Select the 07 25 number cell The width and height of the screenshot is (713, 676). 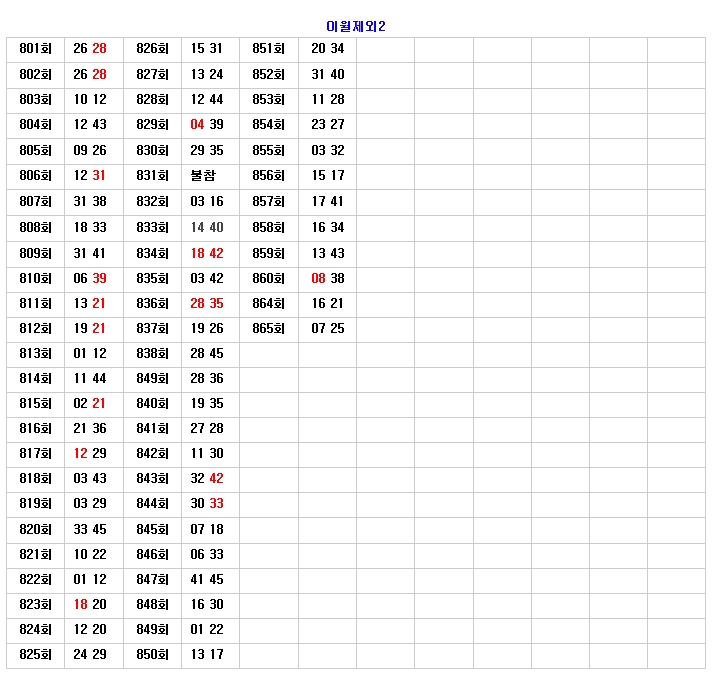[x=327, y=329]
